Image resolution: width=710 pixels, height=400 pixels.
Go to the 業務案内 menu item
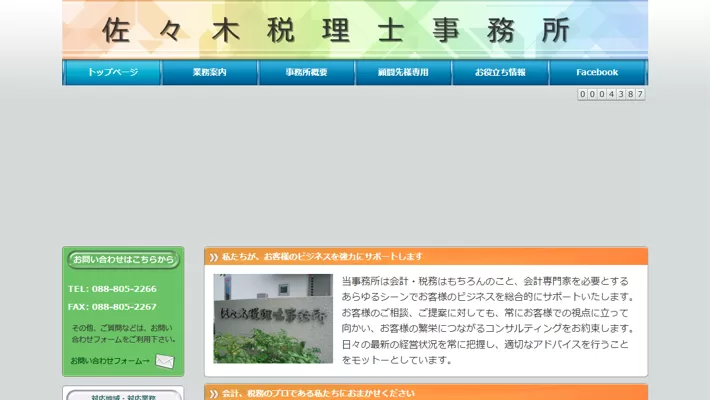coord(210,73)
